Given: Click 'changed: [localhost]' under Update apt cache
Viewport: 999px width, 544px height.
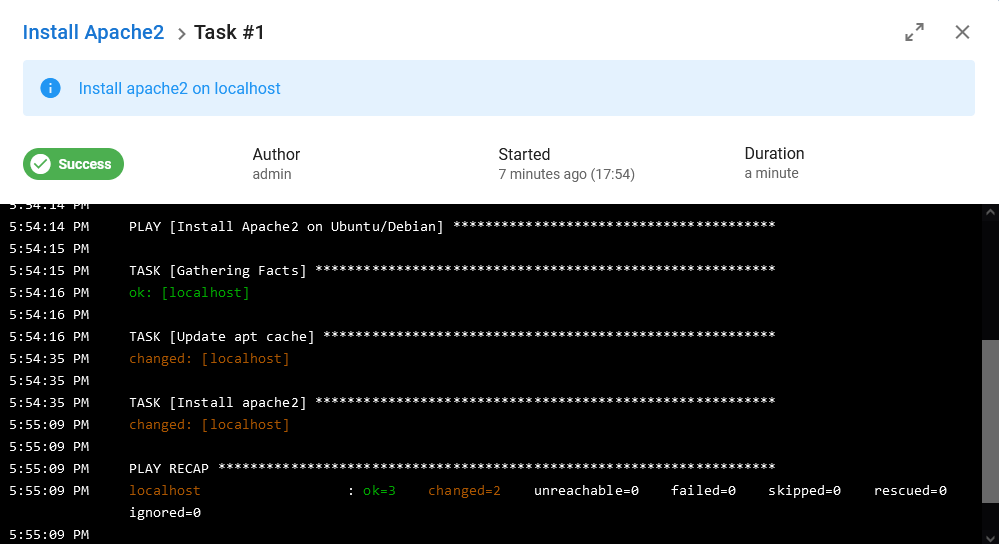Looking at the screenshot, I should [x=209, y=359].
